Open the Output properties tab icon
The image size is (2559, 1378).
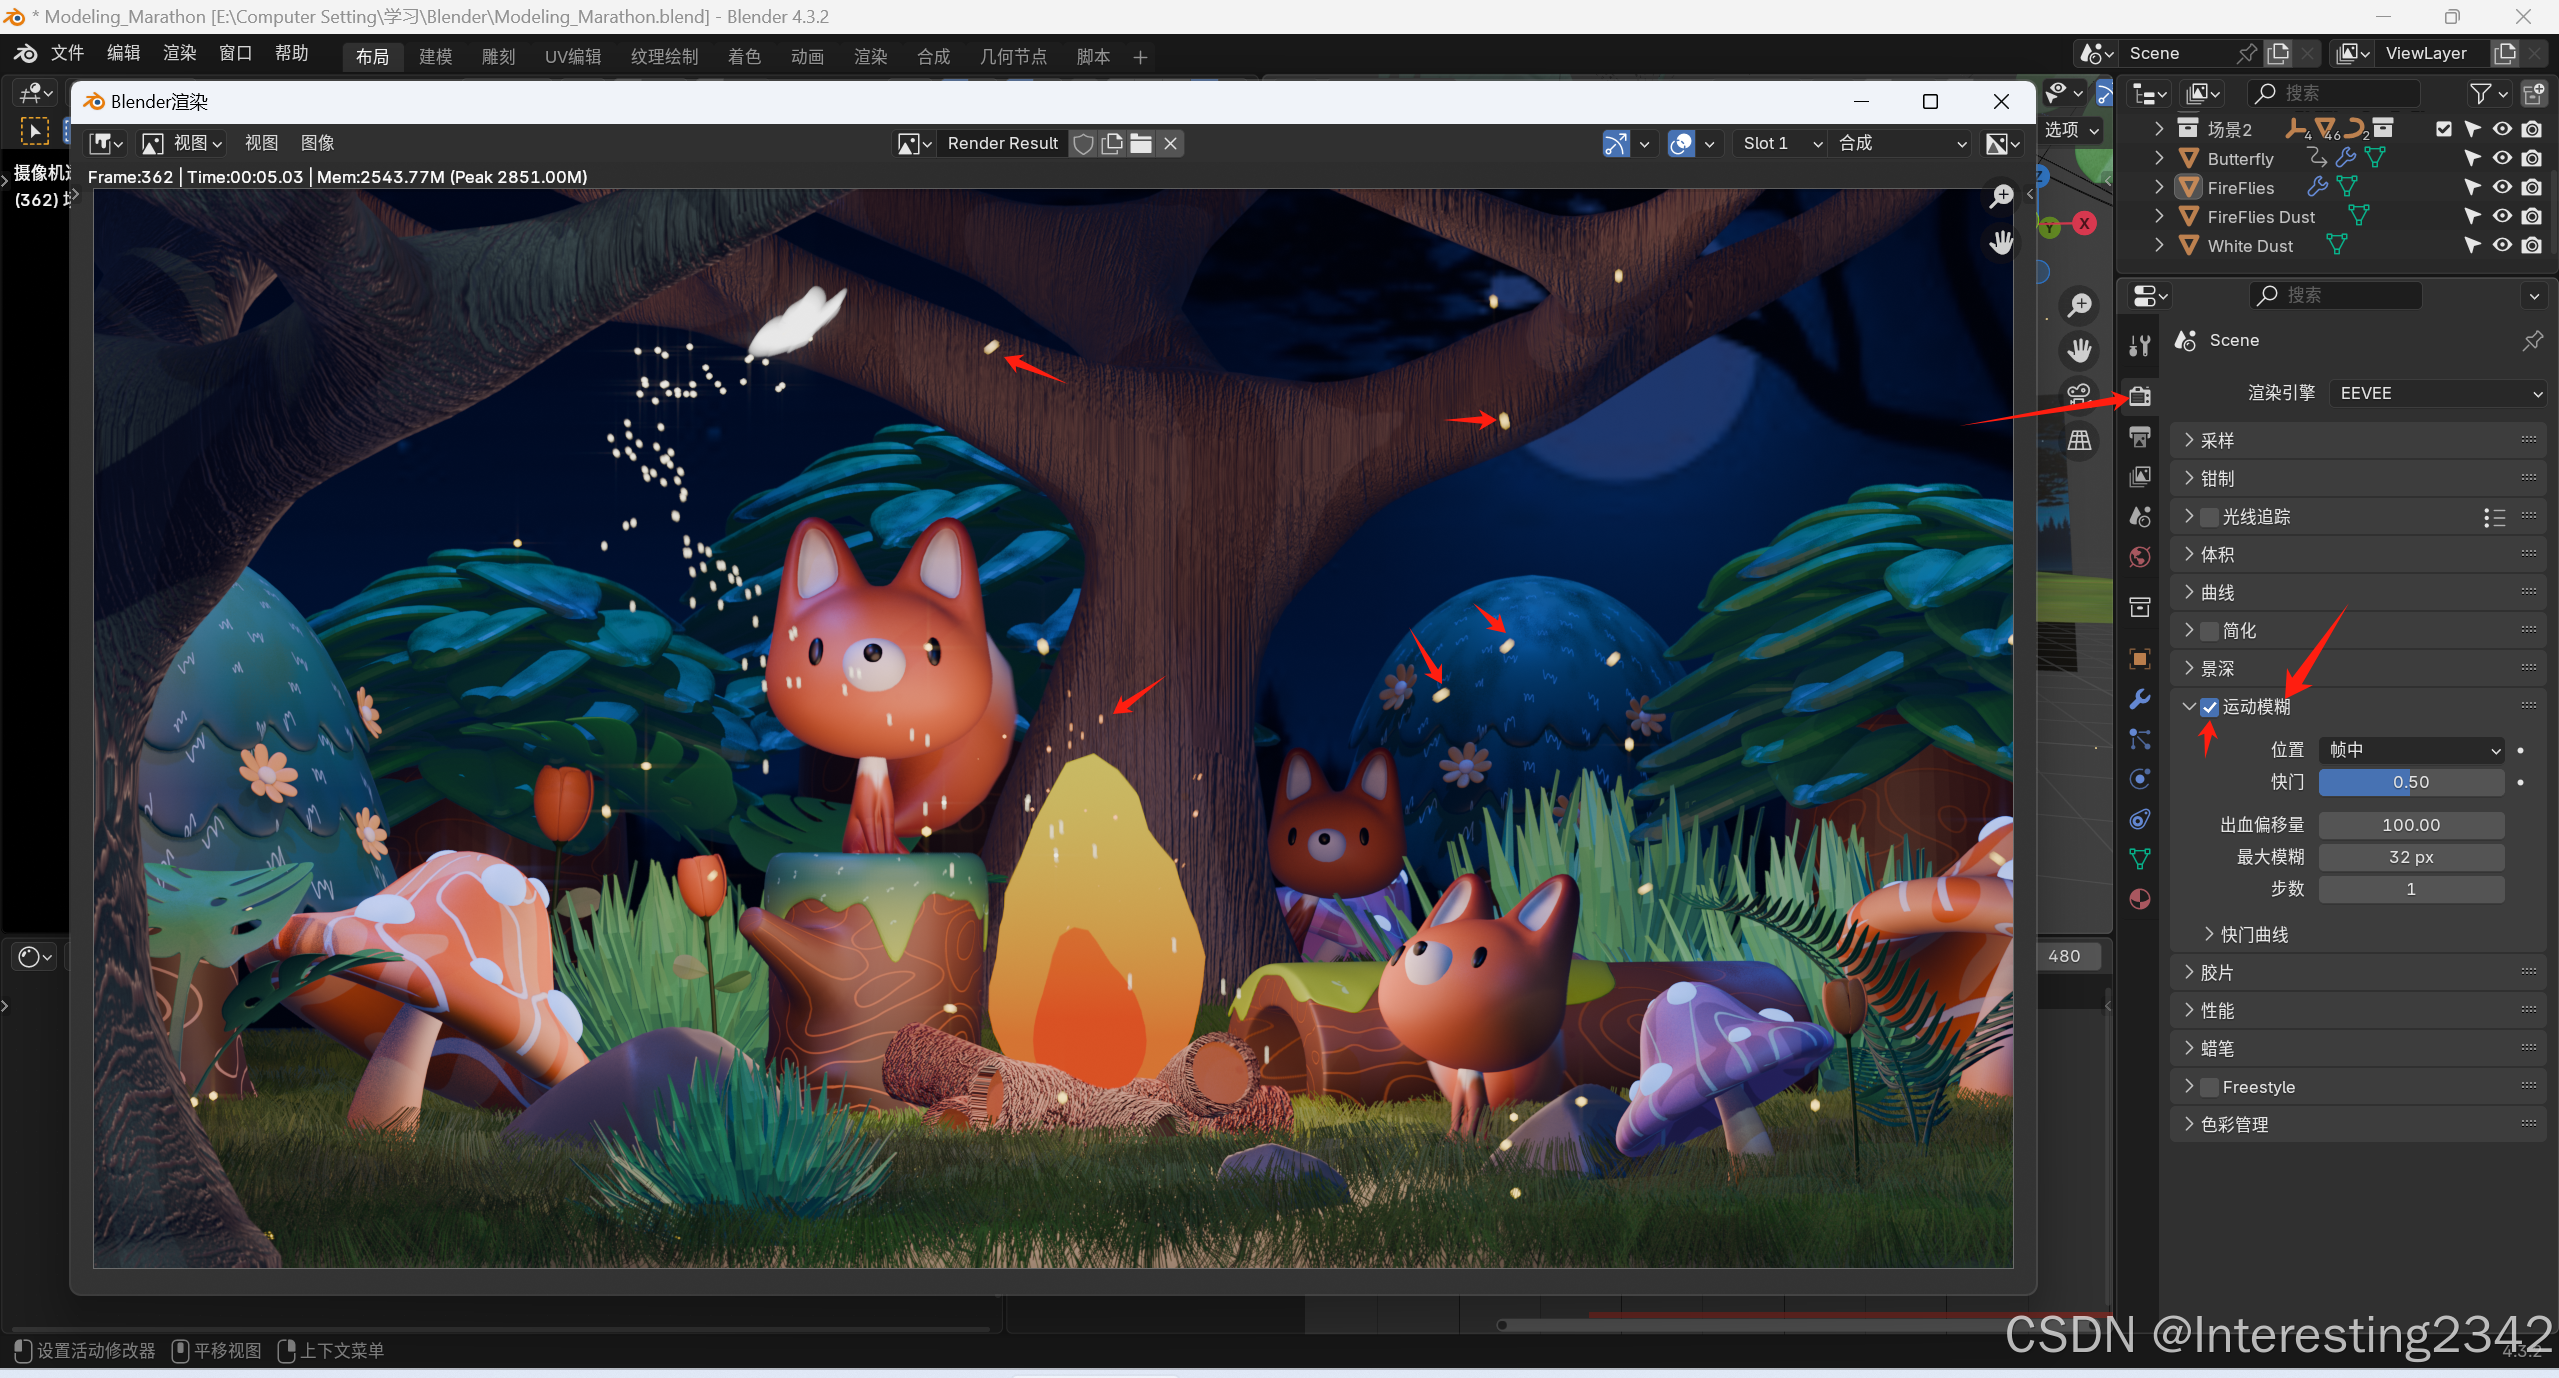click(2140, 437)
